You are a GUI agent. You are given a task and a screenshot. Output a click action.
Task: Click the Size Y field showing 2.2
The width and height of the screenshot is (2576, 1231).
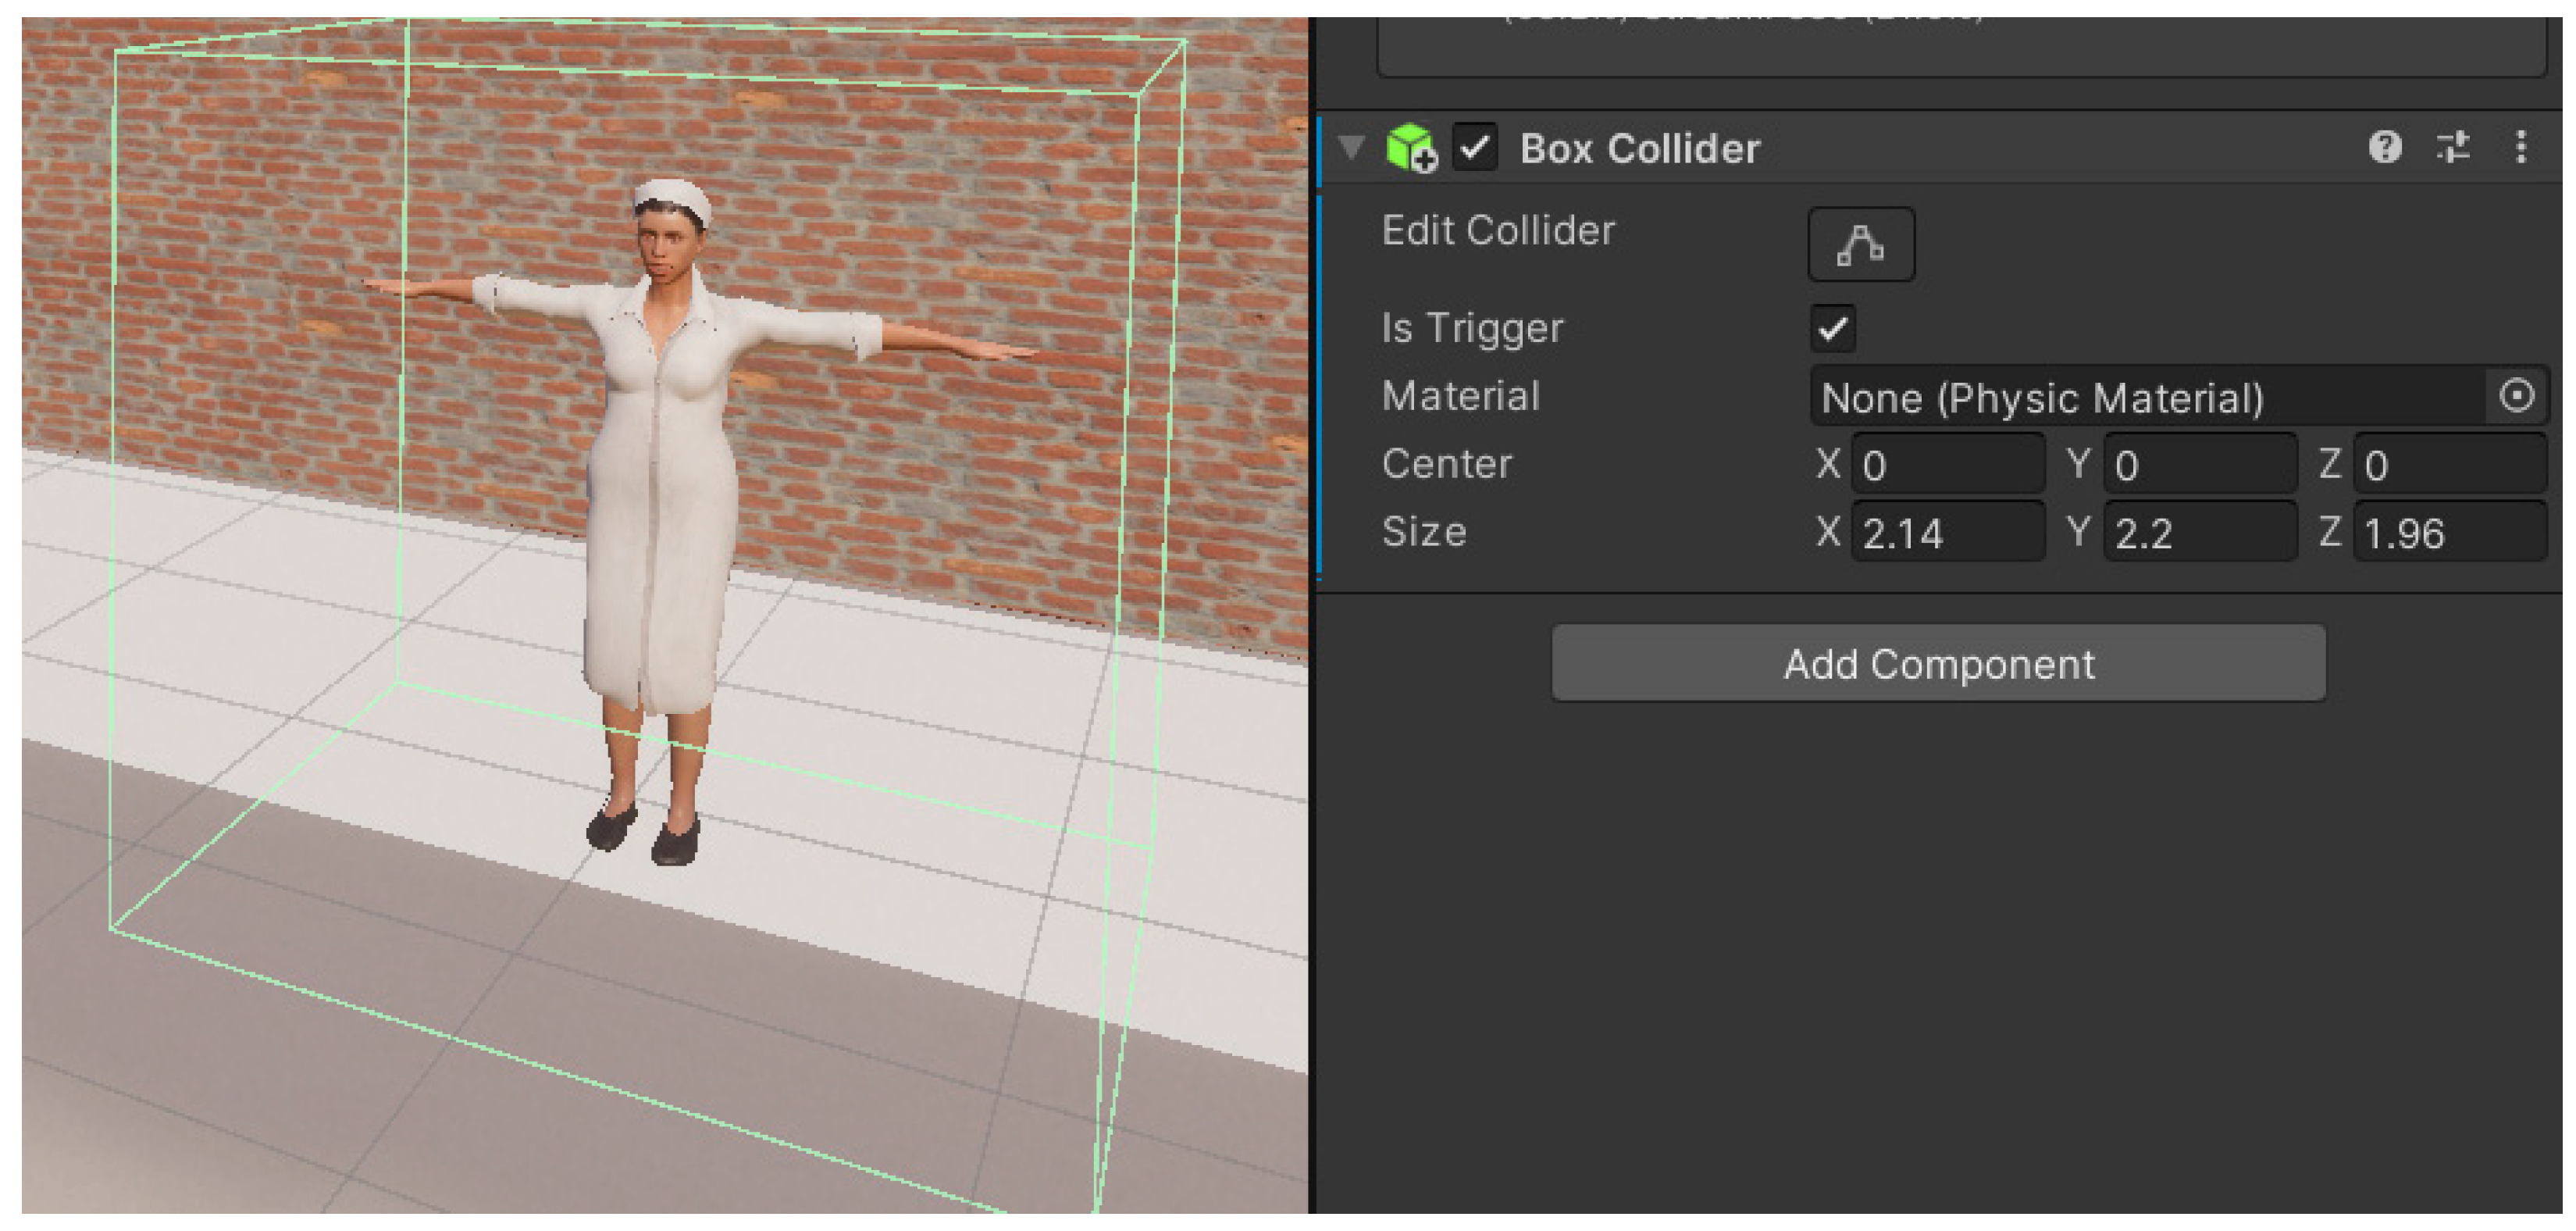click(x=2198, y=533)
